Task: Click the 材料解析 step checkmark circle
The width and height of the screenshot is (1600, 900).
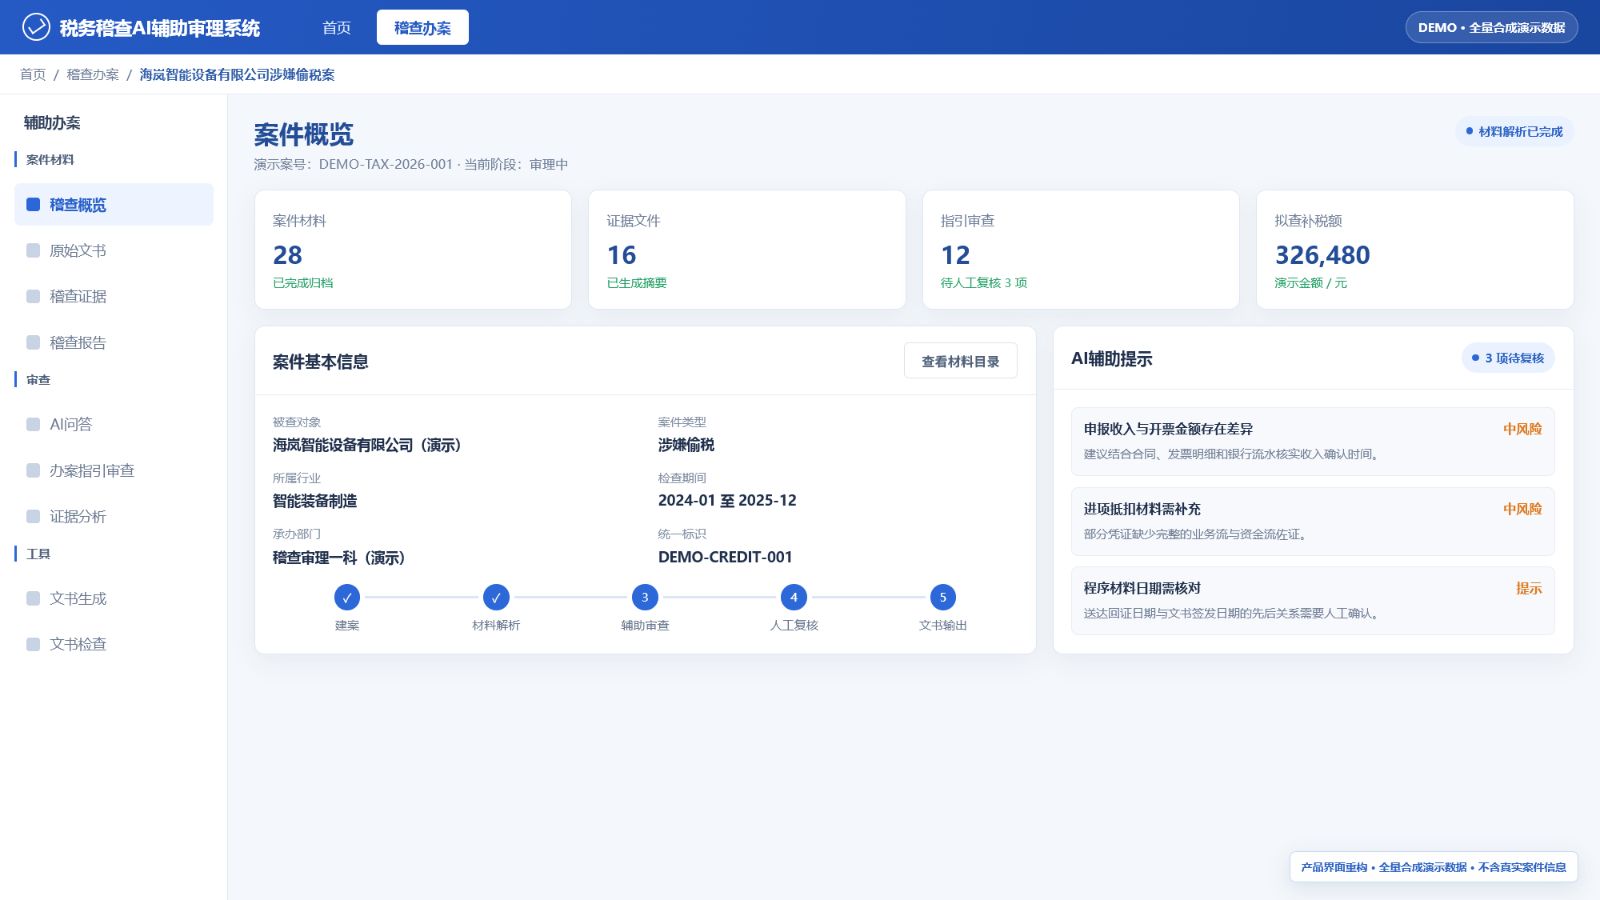Action: [496, 597]
